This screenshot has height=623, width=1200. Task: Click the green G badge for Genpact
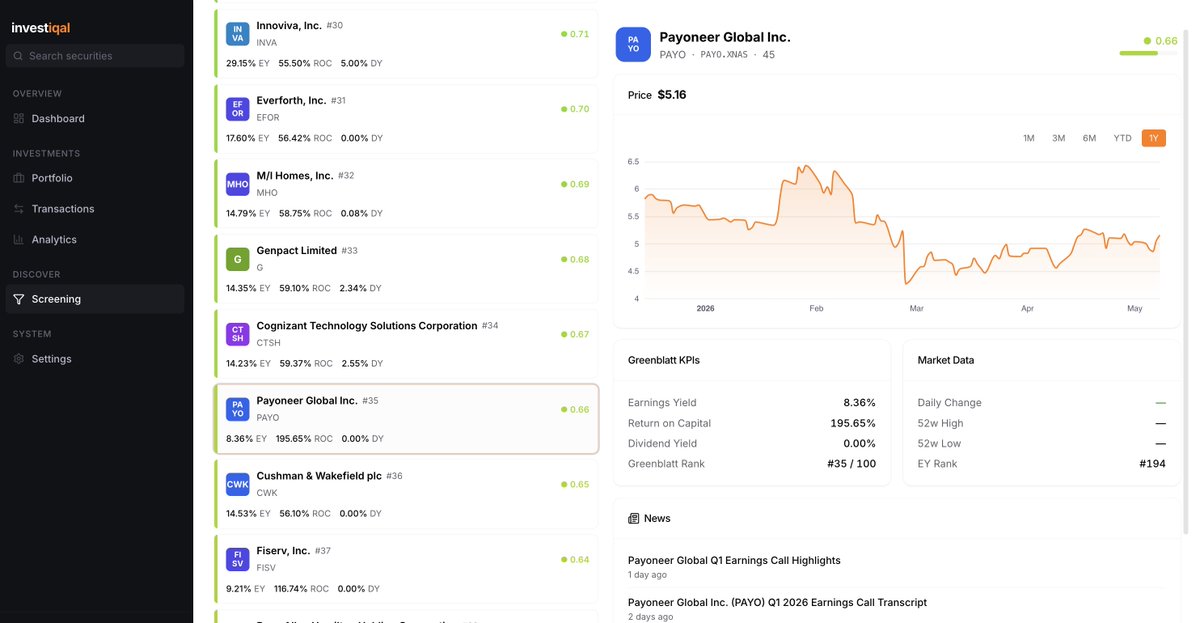click(x=237, y=259)
